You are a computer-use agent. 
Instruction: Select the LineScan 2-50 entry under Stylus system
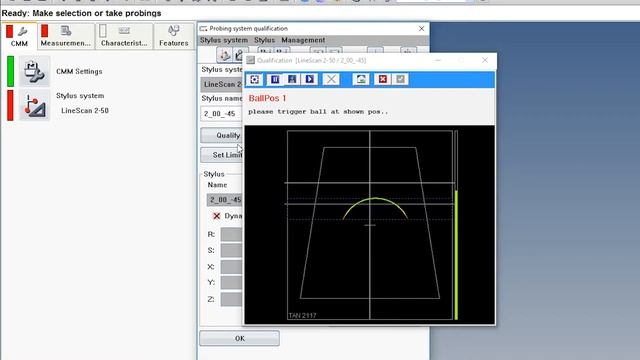click(85, 111)
